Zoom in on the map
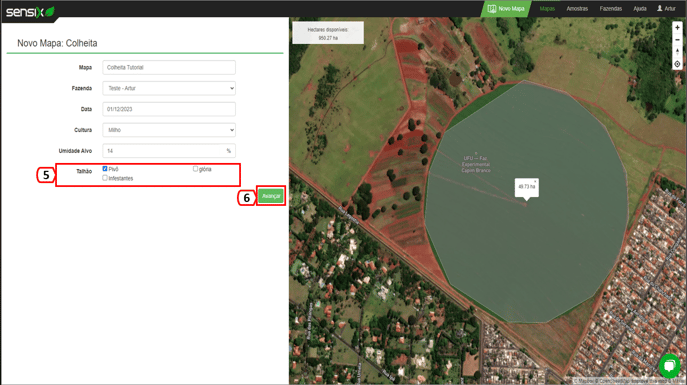 (x=677, y=28)
